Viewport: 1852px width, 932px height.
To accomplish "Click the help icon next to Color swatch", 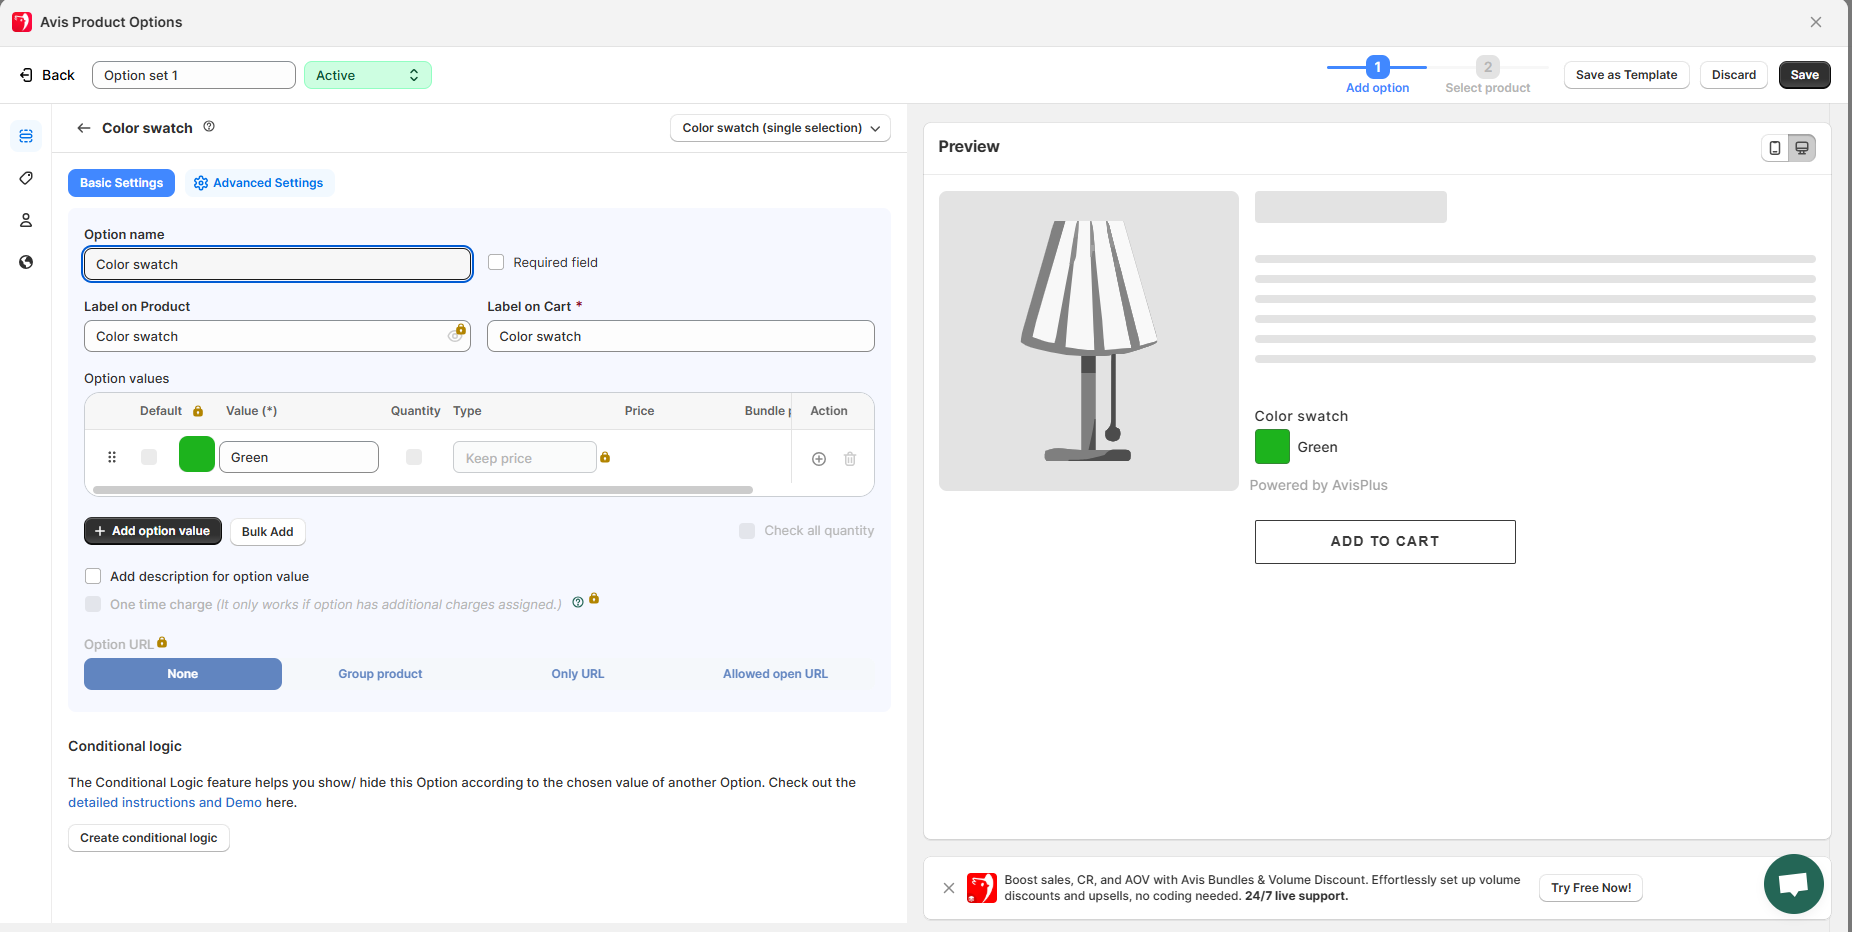I will (x=209, y=127).
